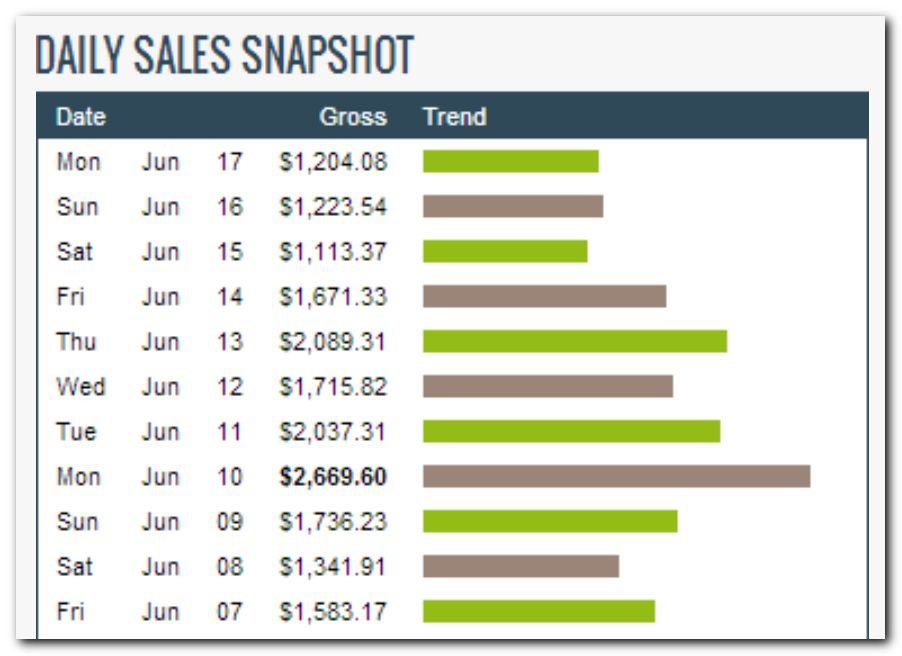This screenshot has width=902, height=656.
Task: Click the bold $2,669.60 gross amount
Action: point(333,477)
